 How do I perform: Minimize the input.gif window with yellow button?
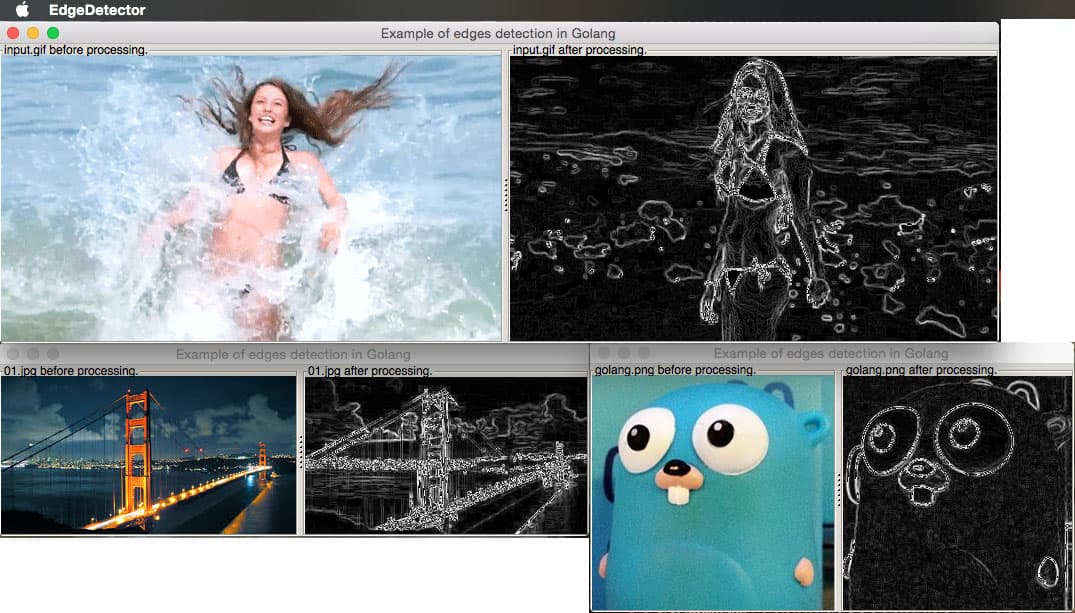click(33, 33)
